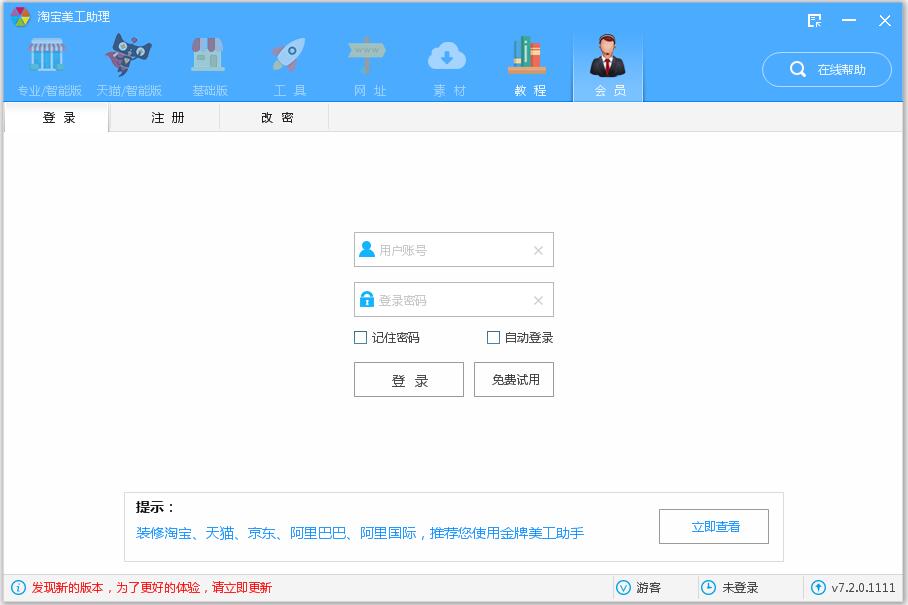This screenshot has height=605, width=908.
Task: Open the 工具 rocket icon
Action: pyautogui.click(x=289, y=56)
